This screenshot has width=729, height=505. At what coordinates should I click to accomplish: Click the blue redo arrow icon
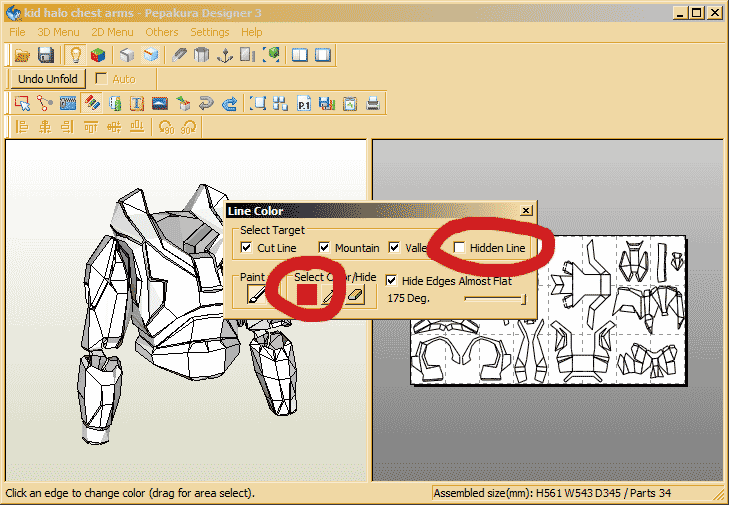(229, 103)
